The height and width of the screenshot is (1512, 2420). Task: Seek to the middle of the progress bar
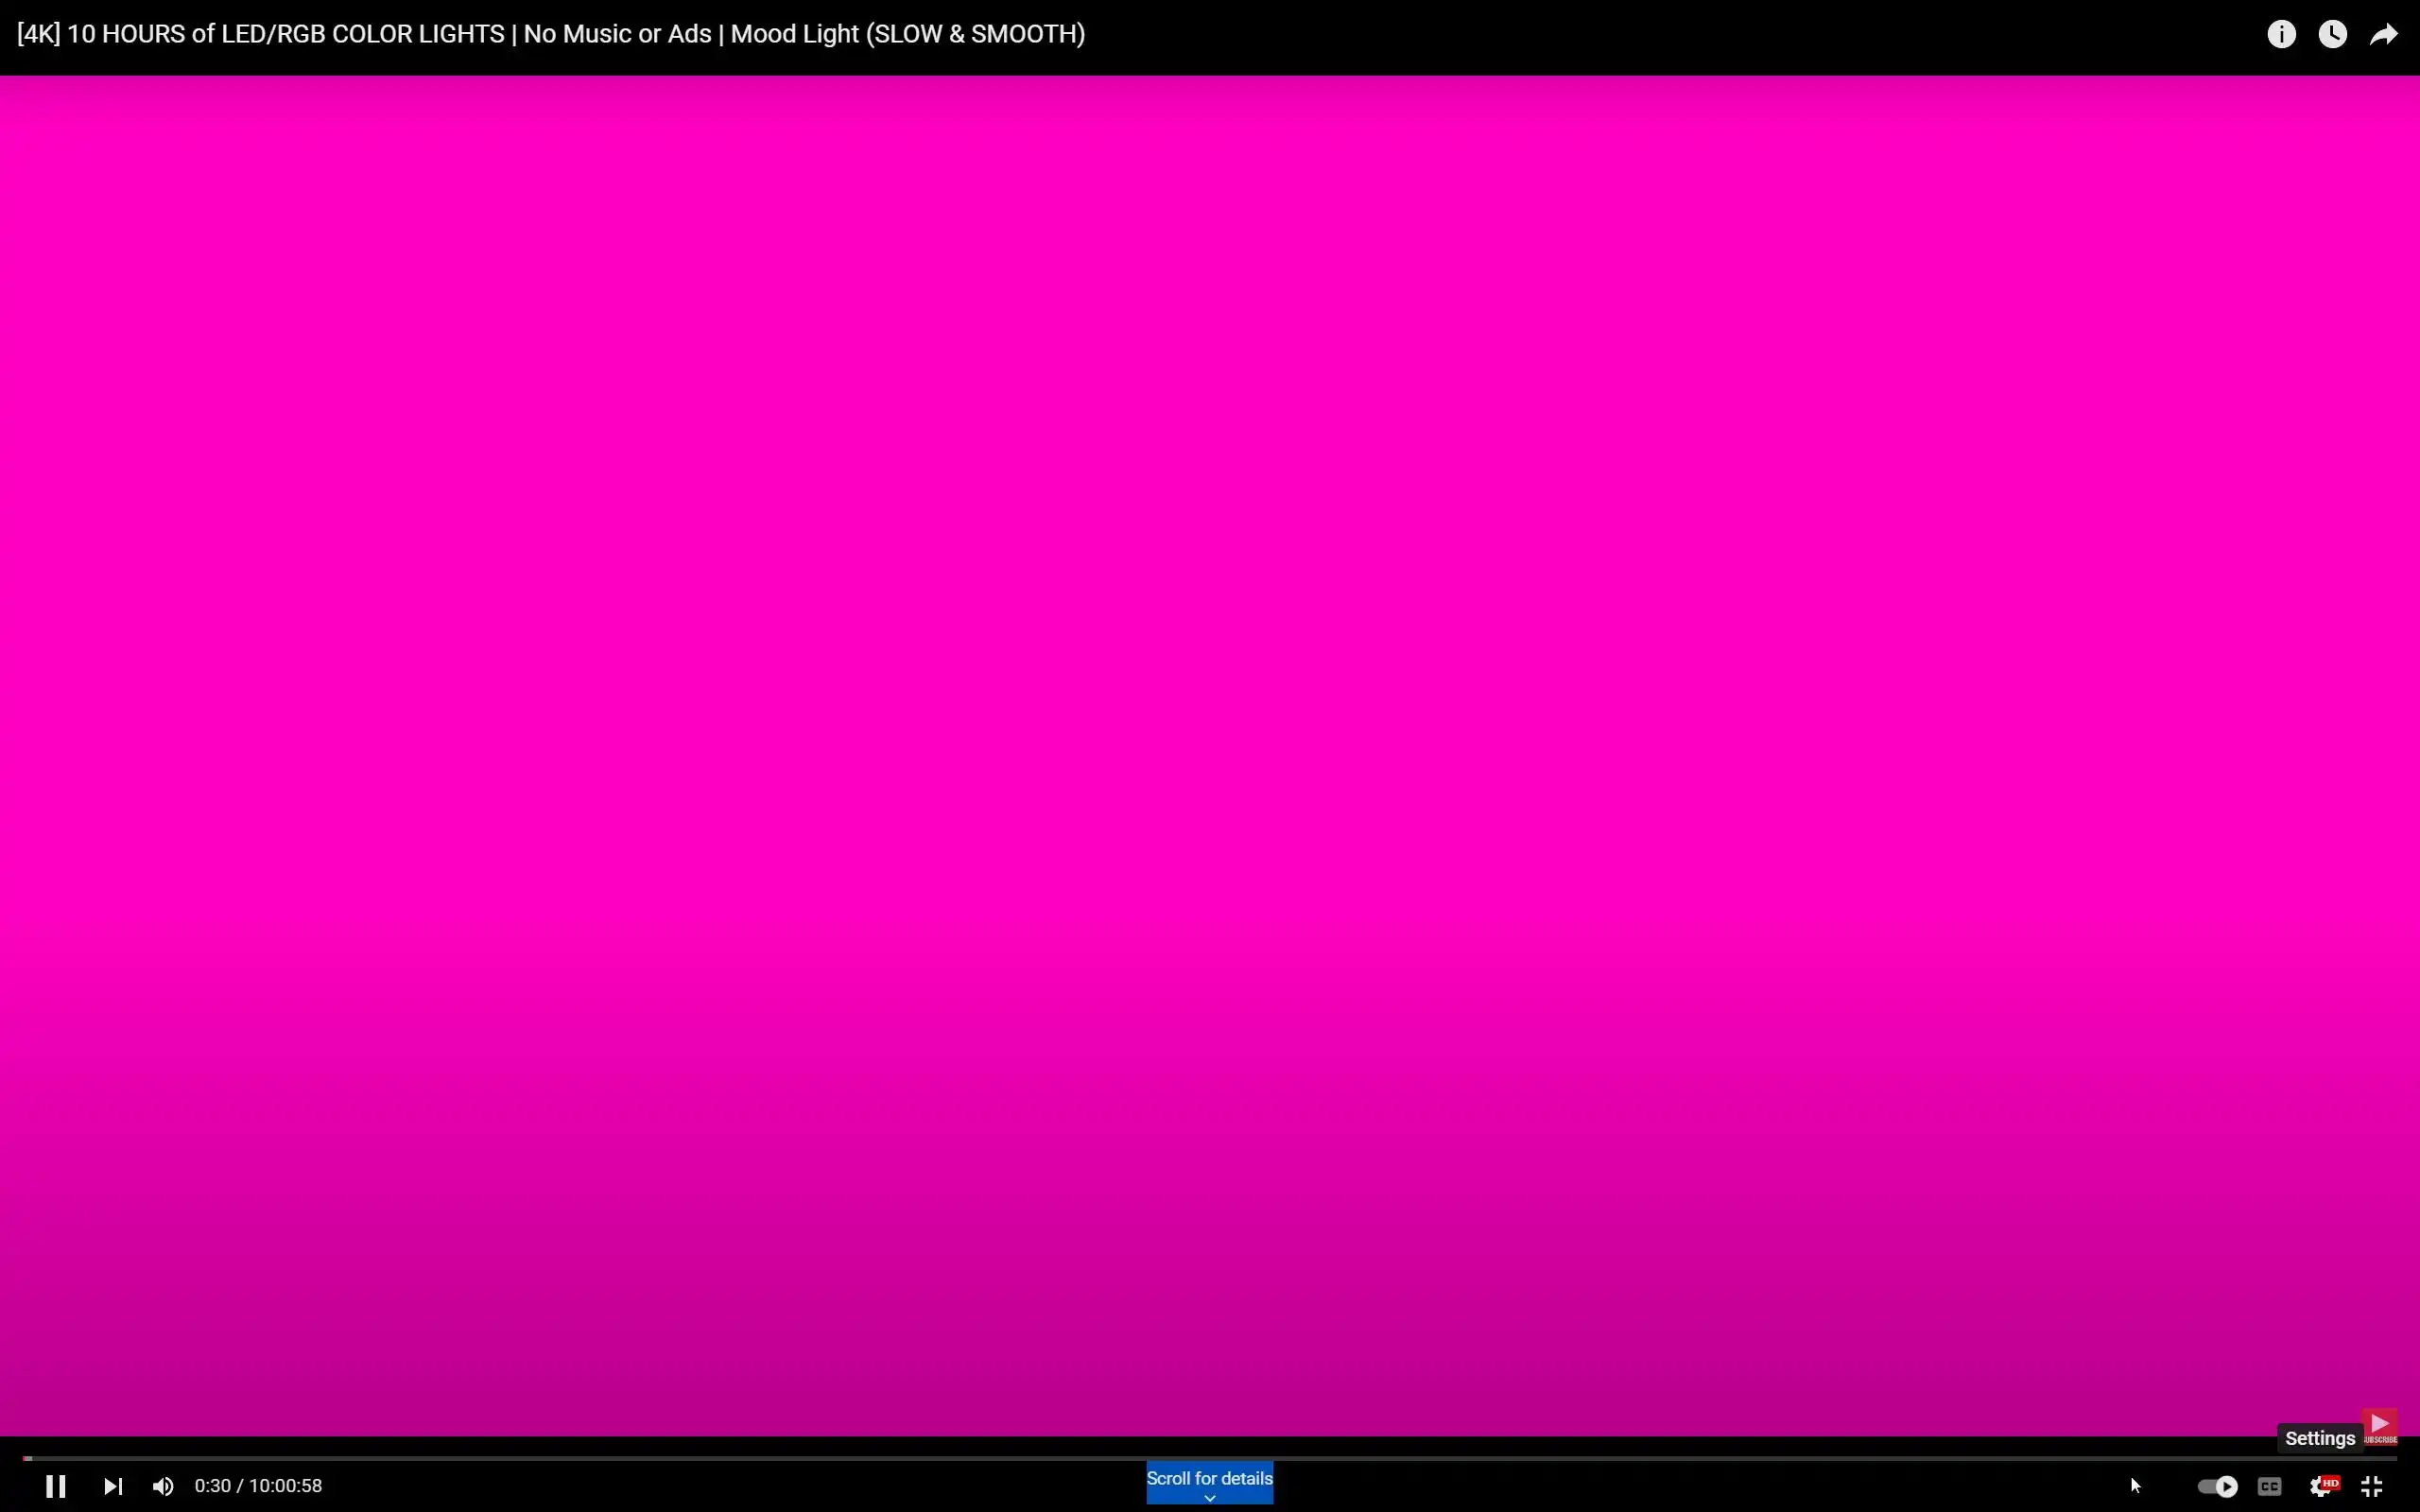coord(1210,1458)
